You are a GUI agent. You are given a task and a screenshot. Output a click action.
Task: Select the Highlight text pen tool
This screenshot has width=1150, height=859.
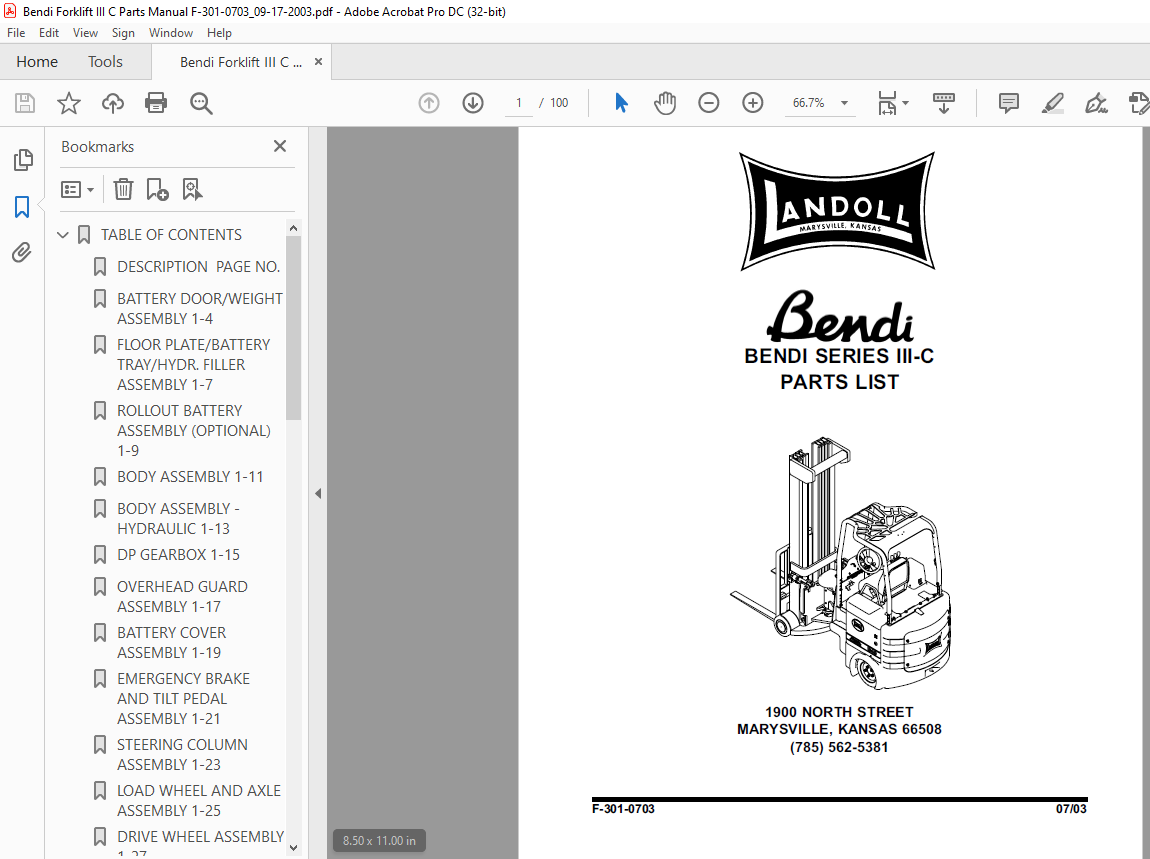click(1052, 103)
